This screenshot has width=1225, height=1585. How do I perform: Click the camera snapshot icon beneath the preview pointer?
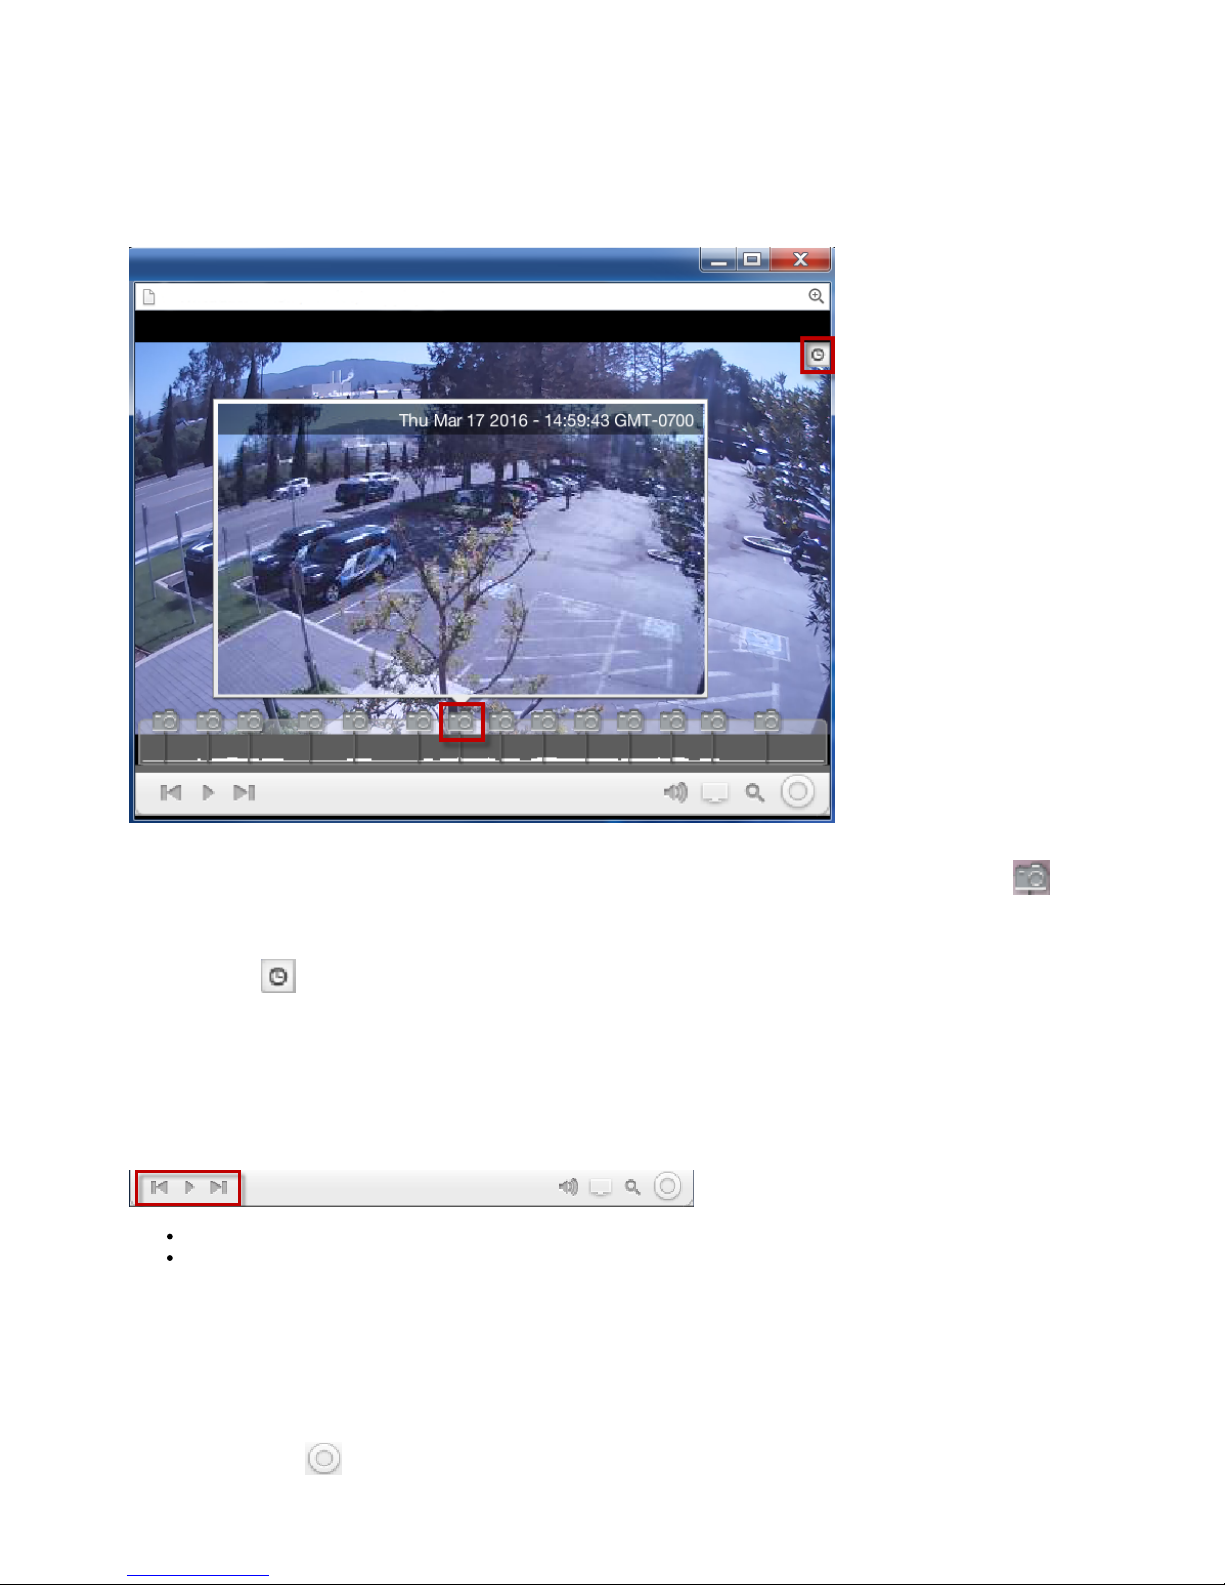pos(462,721)
